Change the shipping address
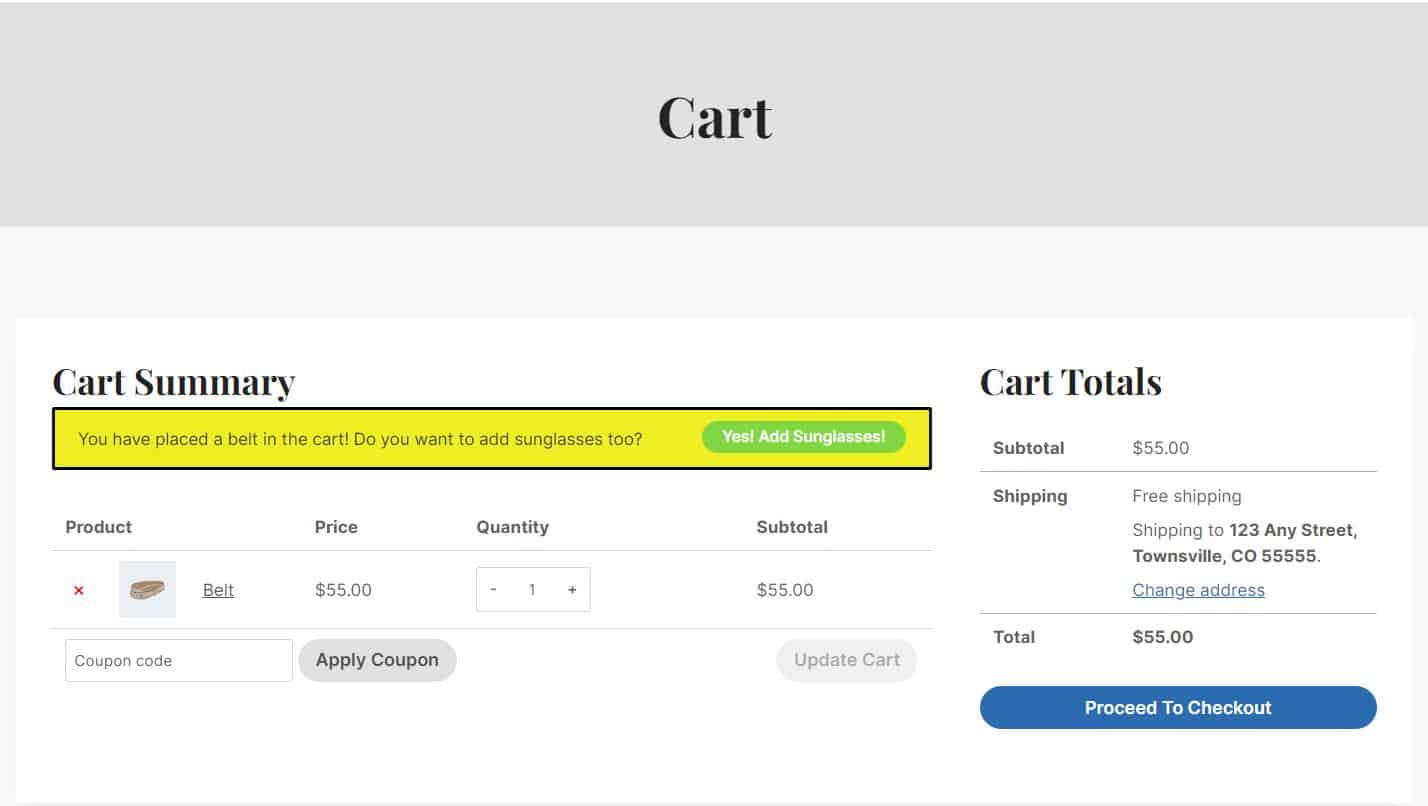 [1198, 590]
